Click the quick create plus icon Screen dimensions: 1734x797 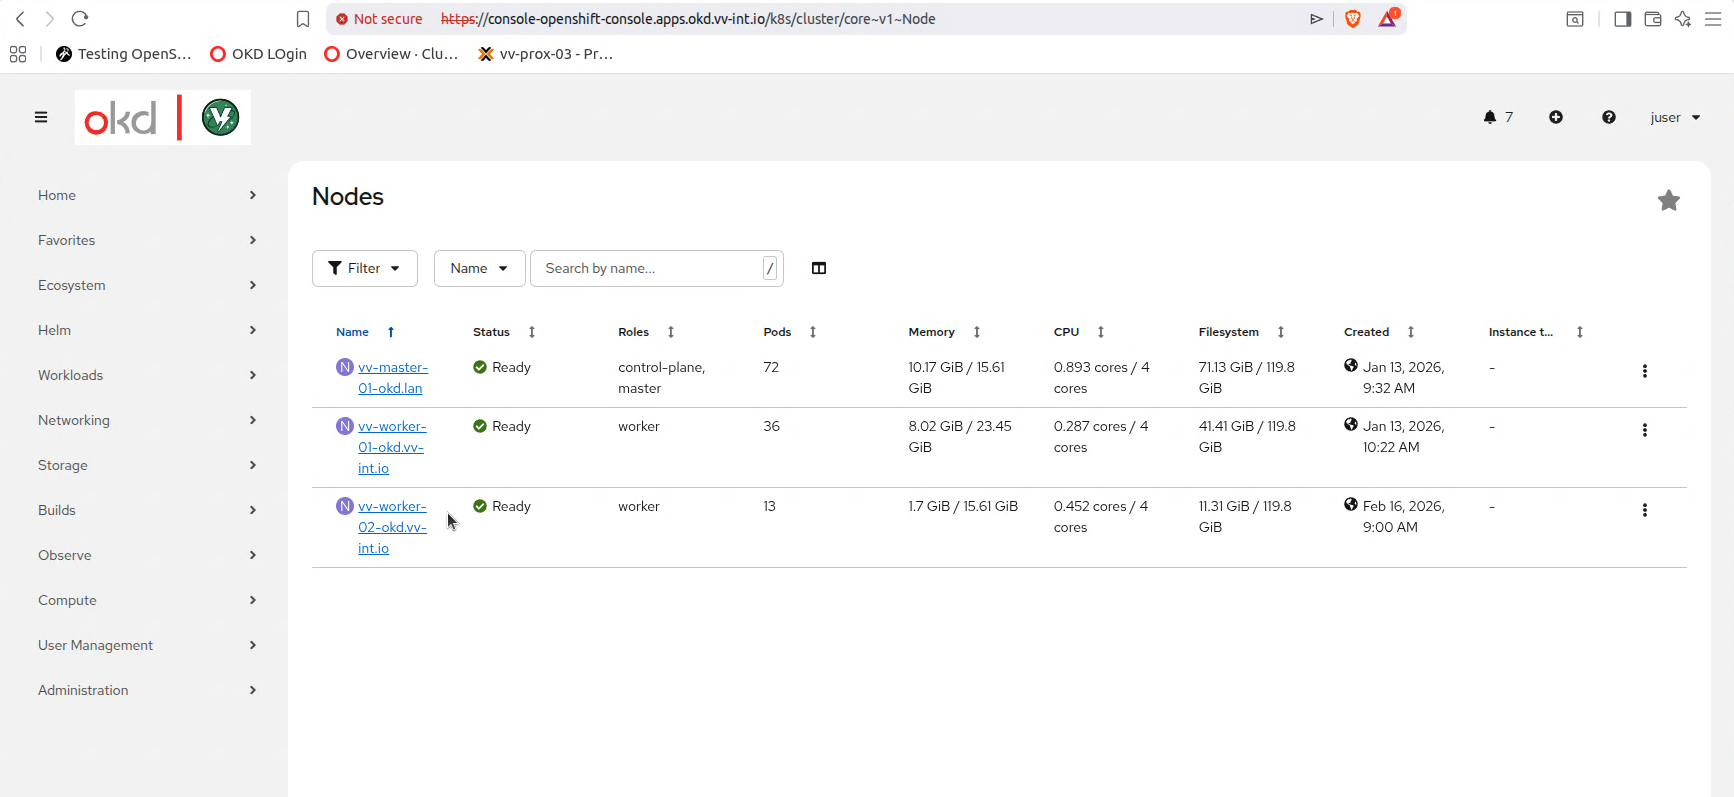pyautogui.click(x=1556, y=117)
